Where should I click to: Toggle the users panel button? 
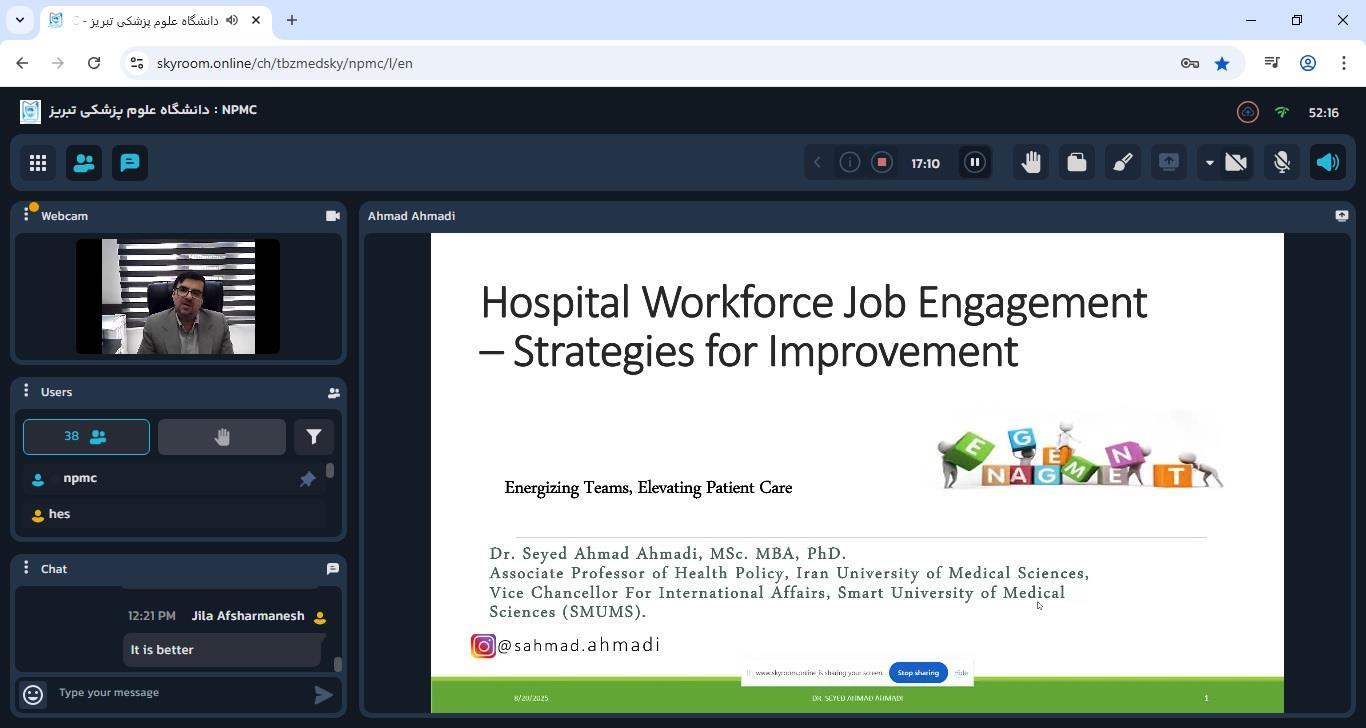[x=84, y=163]
